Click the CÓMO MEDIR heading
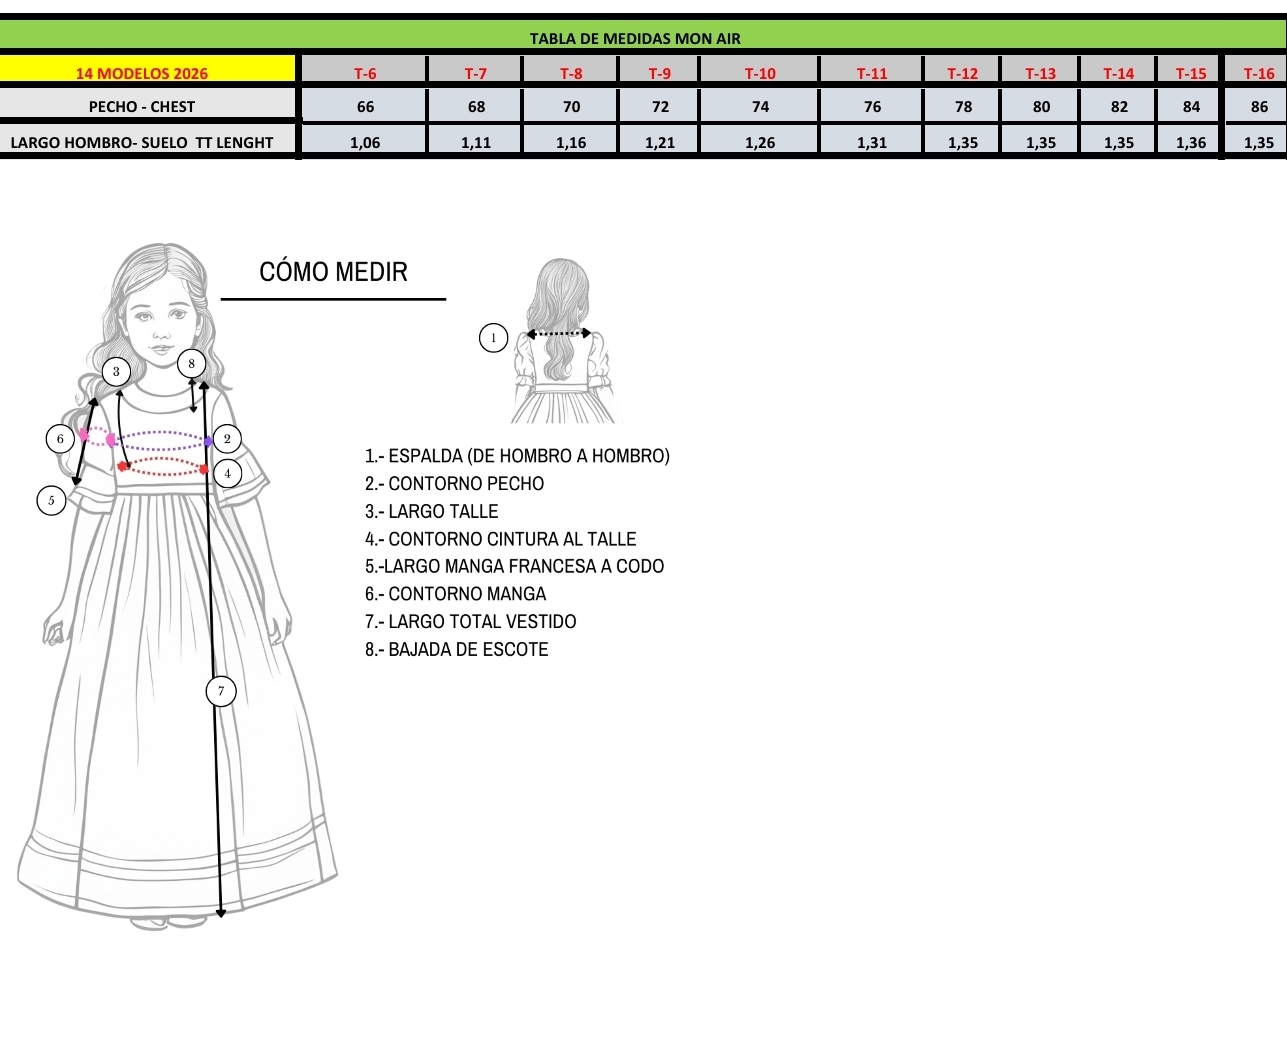The image size is (1287, 1064). click(x=333, y=272)
